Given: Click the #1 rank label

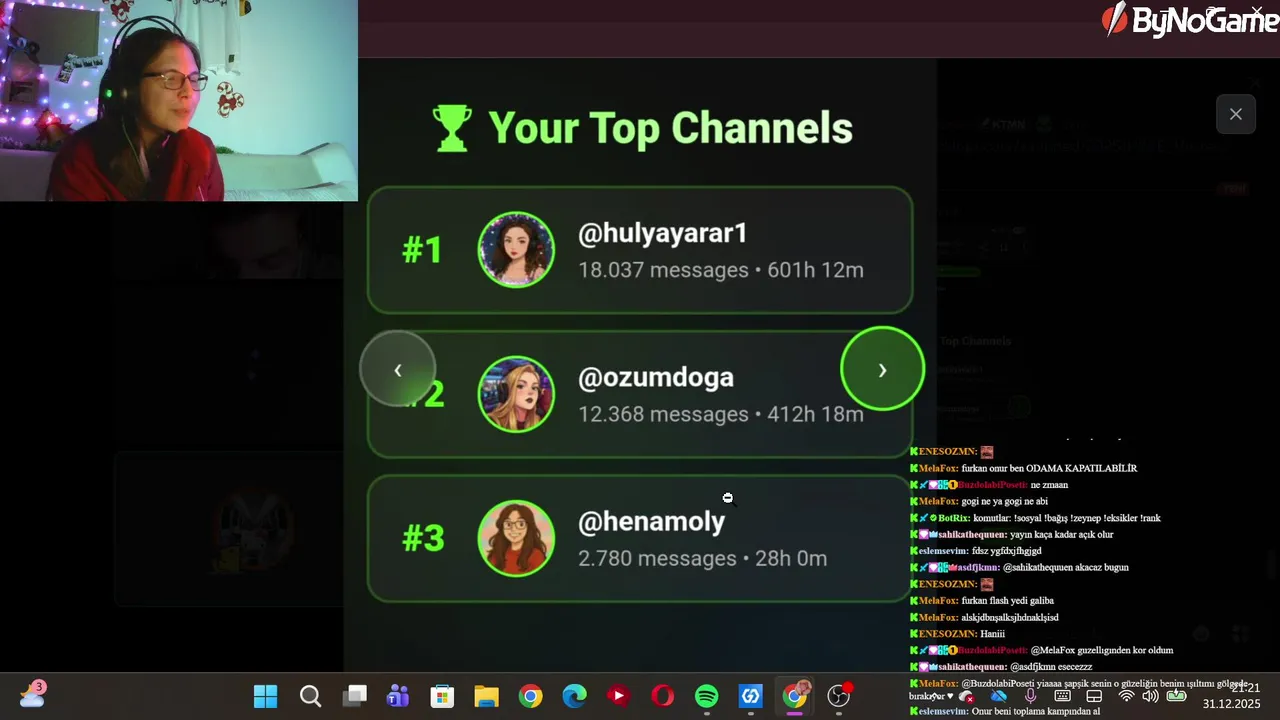Looking at the screenshot, I should coord(422,250).
